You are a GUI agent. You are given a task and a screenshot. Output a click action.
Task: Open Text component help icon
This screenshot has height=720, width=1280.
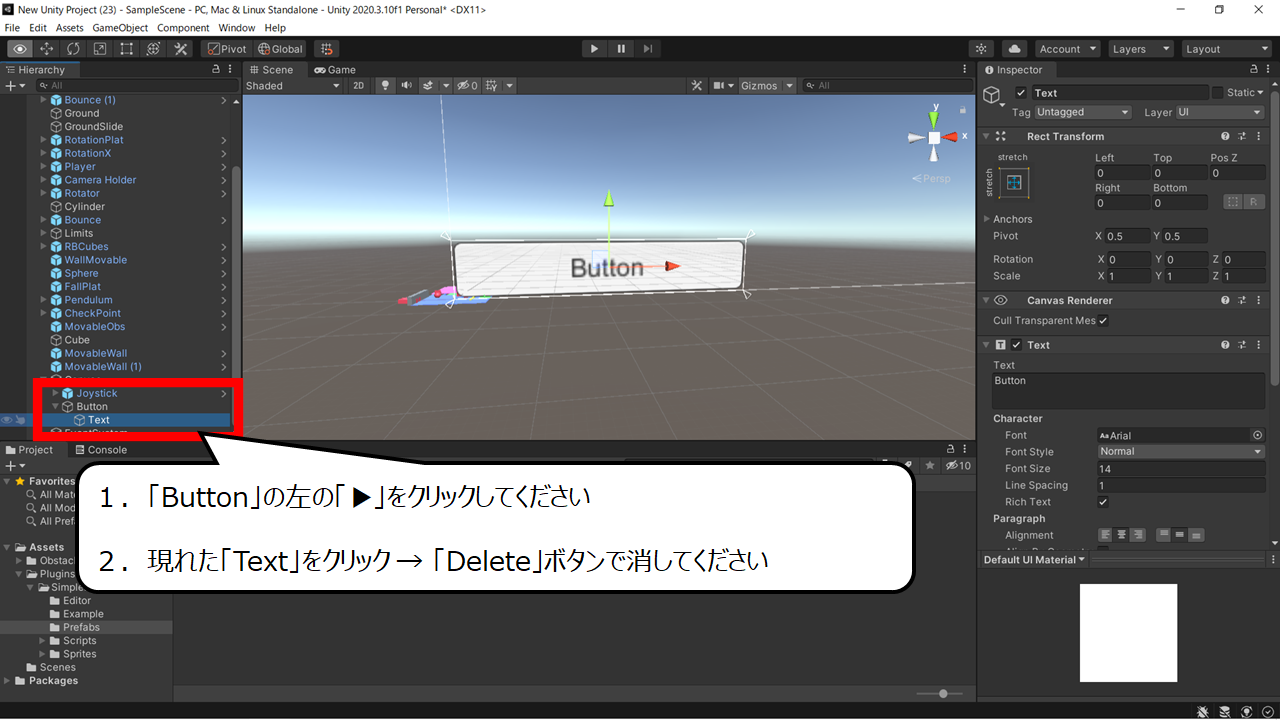tap(1225, 345)
